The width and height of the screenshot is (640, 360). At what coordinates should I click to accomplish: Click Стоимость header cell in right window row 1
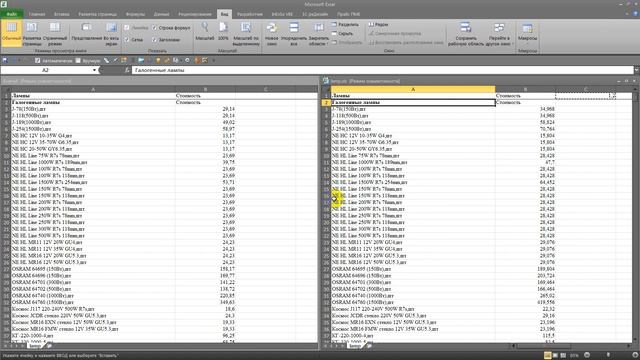pyautogui.click(x=525, y=96)
